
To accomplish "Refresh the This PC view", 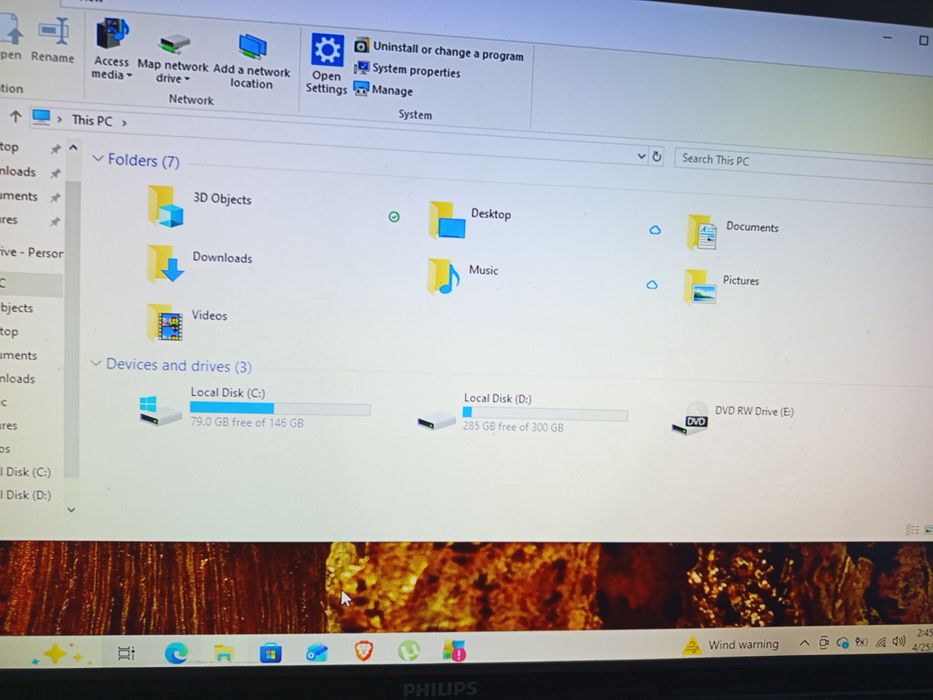I will pyautogui.click(x=657, y=157).
